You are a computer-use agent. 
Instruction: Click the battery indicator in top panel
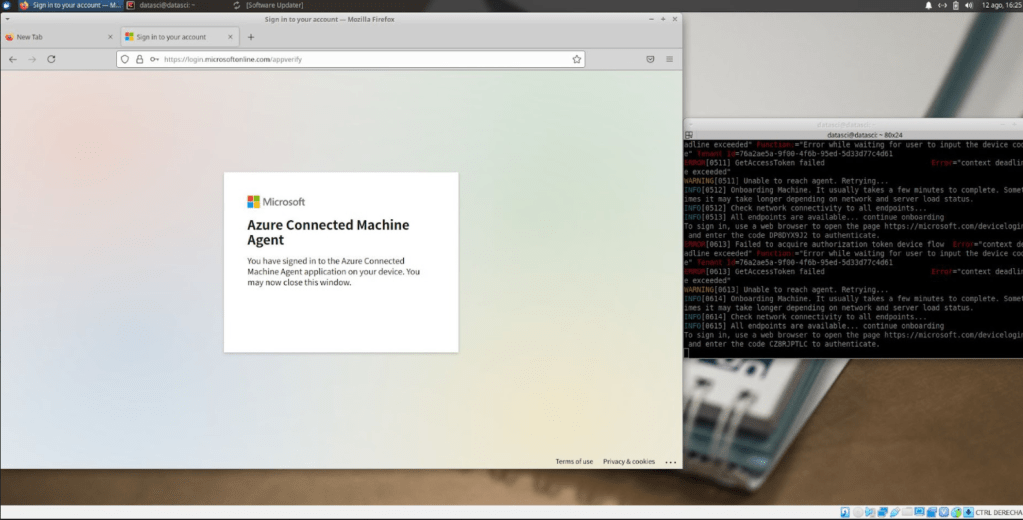coord(957,6)
